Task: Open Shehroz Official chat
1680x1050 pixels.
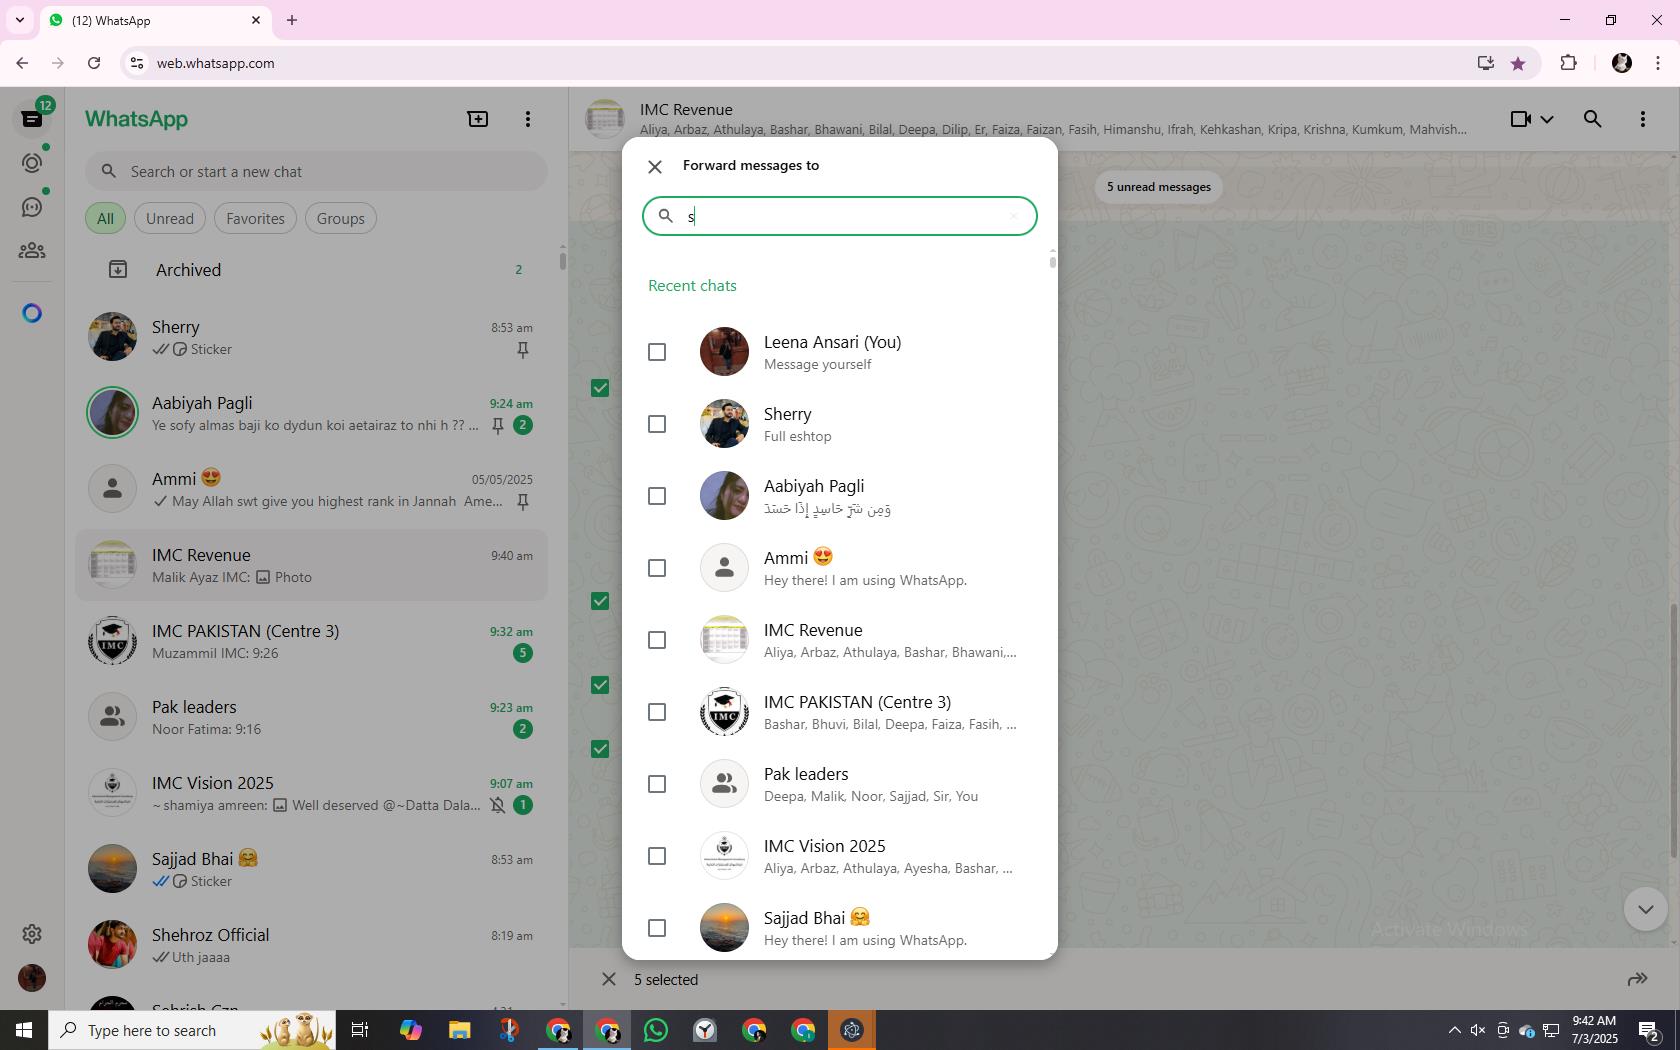Action: (x=311, y=946)
